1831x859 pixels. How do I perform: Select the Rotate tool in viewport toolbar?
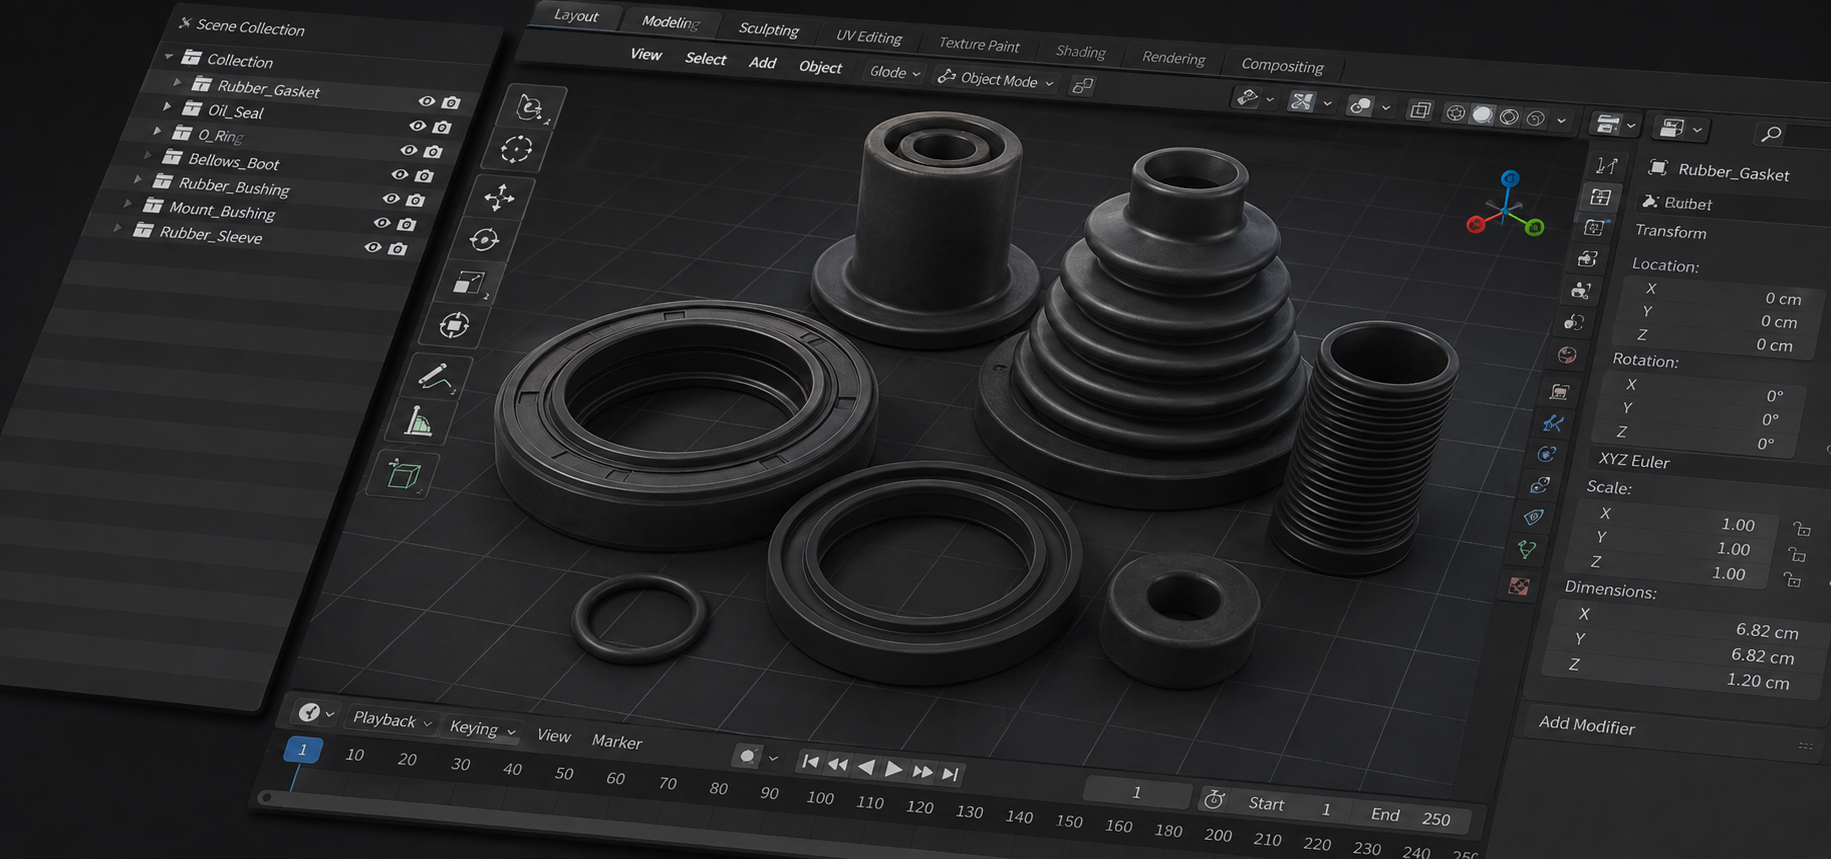(x=485, y=240)
